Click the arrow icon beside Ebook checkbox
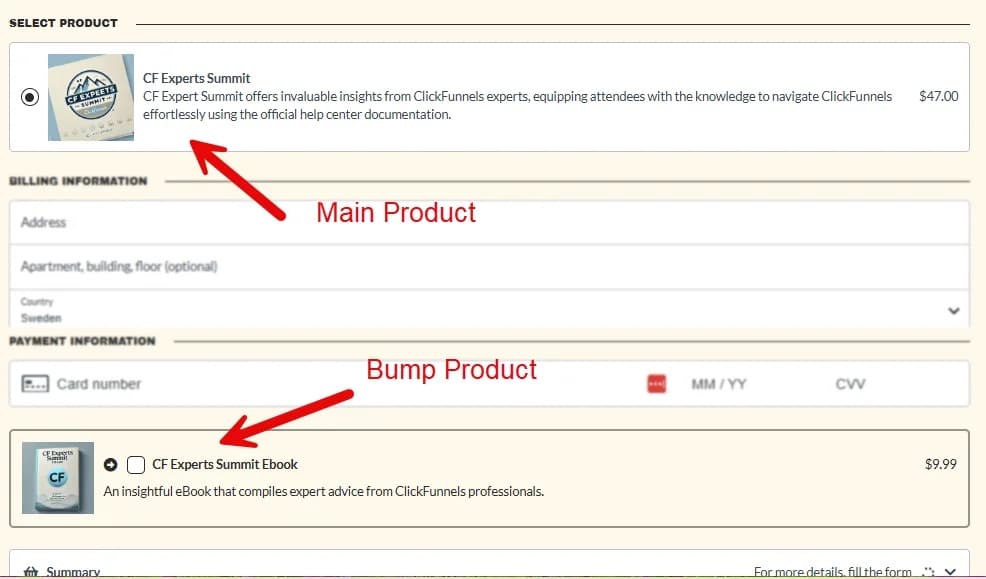 (111, 465)
